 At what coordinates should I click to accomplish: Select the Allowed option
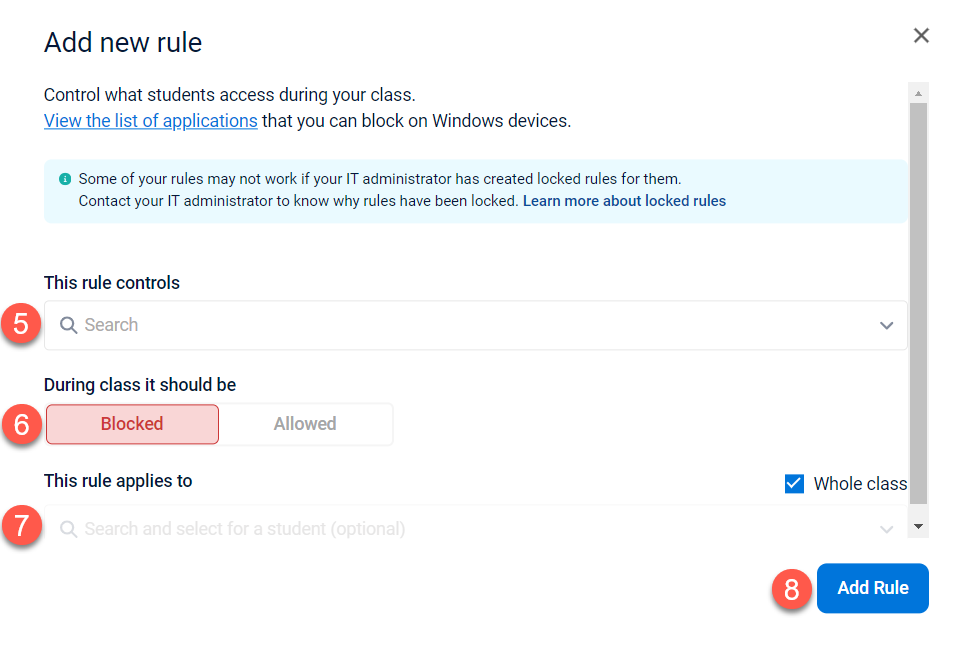(x=305, y=424)
